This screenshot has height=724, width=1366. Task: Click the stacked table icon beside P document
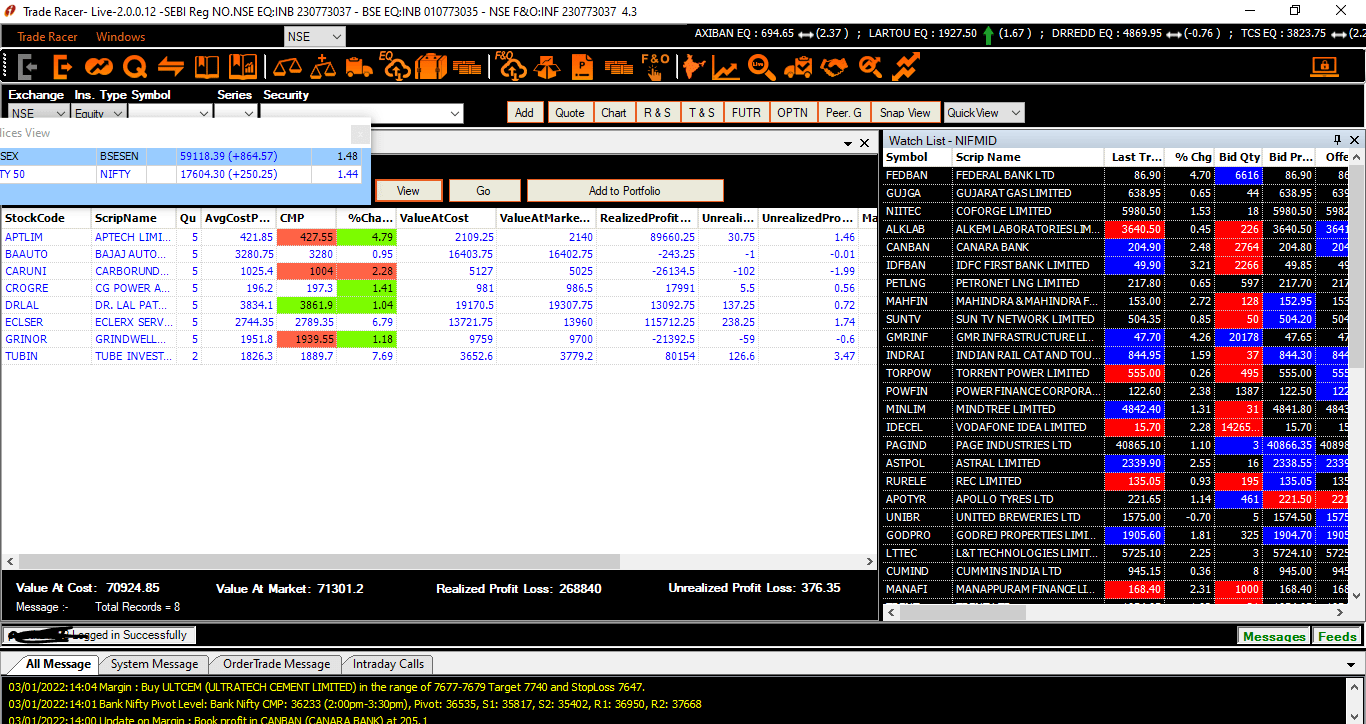(619, 68)
